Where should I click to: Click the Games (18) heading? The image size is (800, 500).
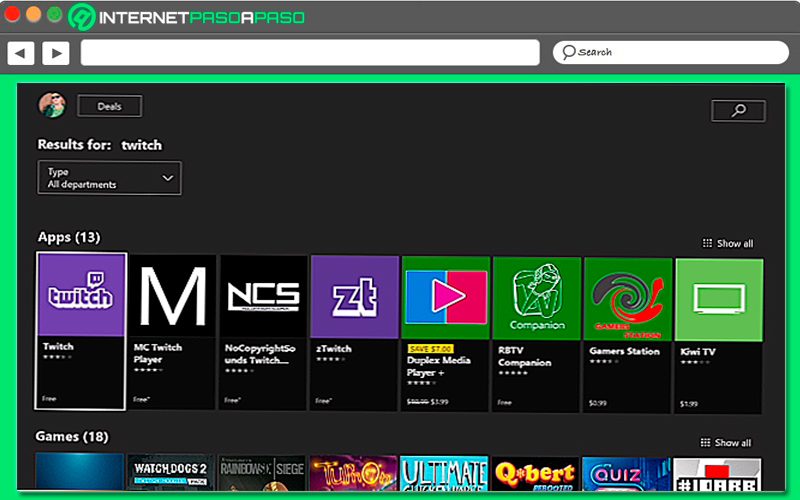click(72, 437)
